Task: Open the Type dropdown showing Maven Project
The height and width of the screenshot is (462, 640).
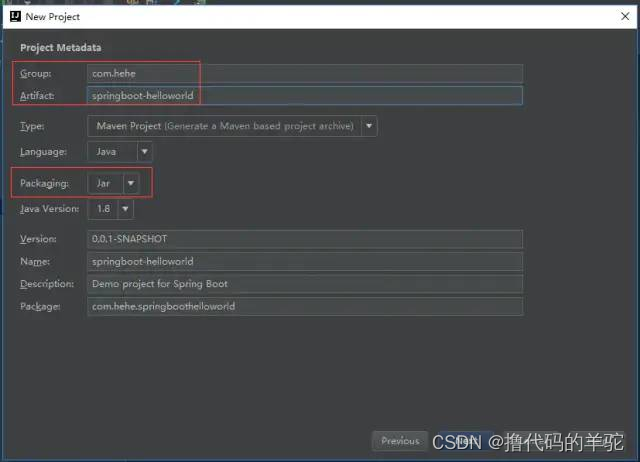Action: 232,126
